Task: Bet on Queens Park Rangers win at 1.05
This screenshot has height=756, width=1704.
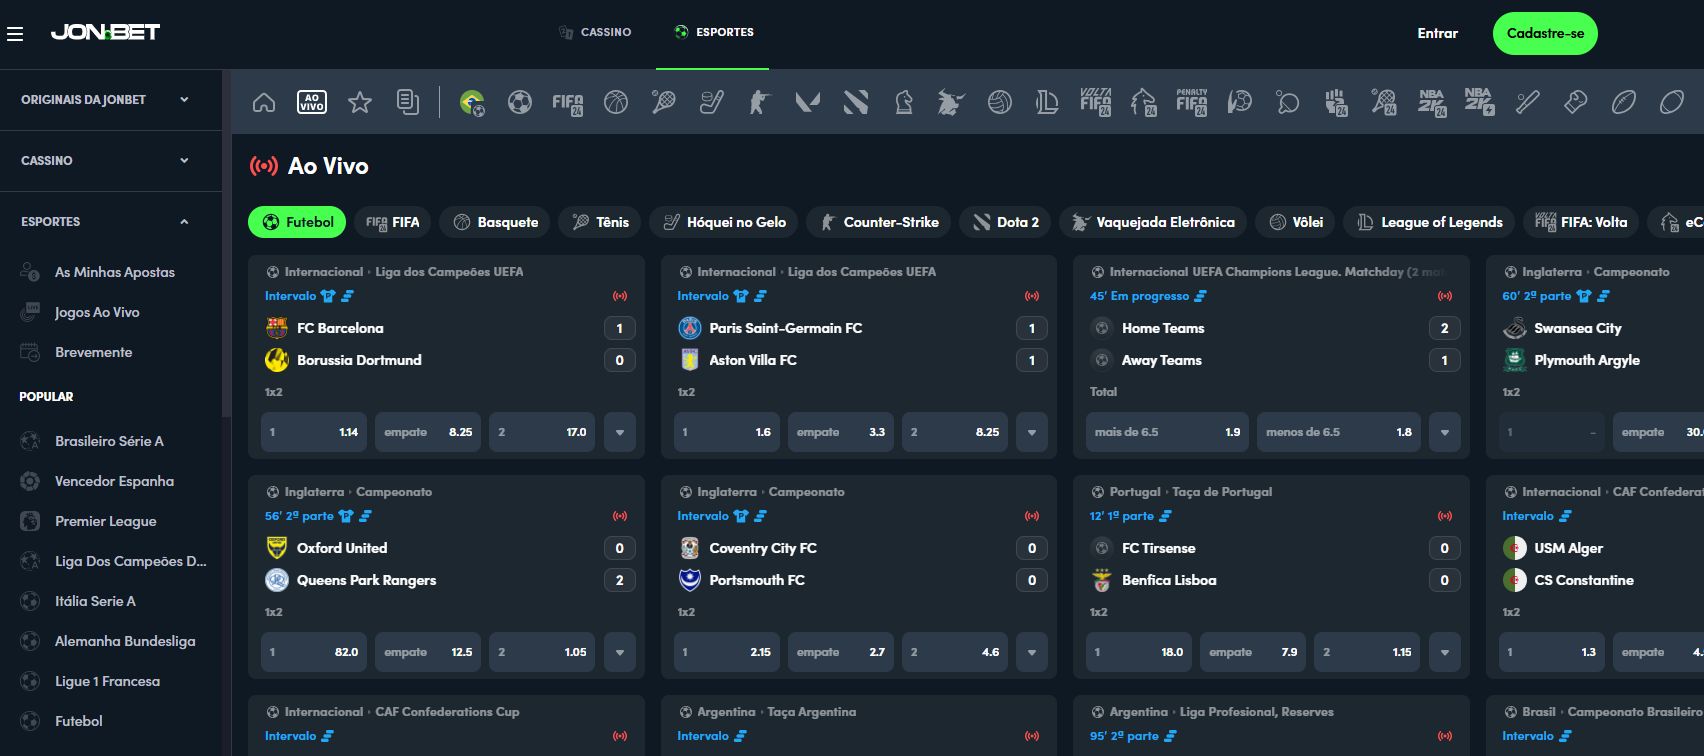Action: pos(542,653)
